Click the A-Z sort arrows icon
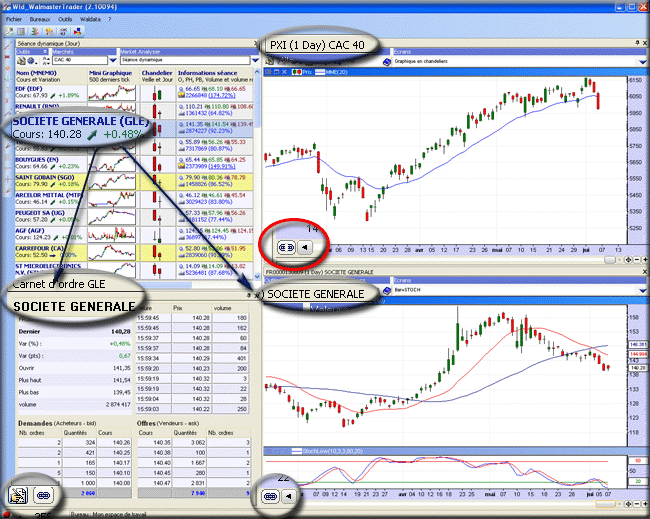This screenshot has width=650, height=519. point(46,61)
